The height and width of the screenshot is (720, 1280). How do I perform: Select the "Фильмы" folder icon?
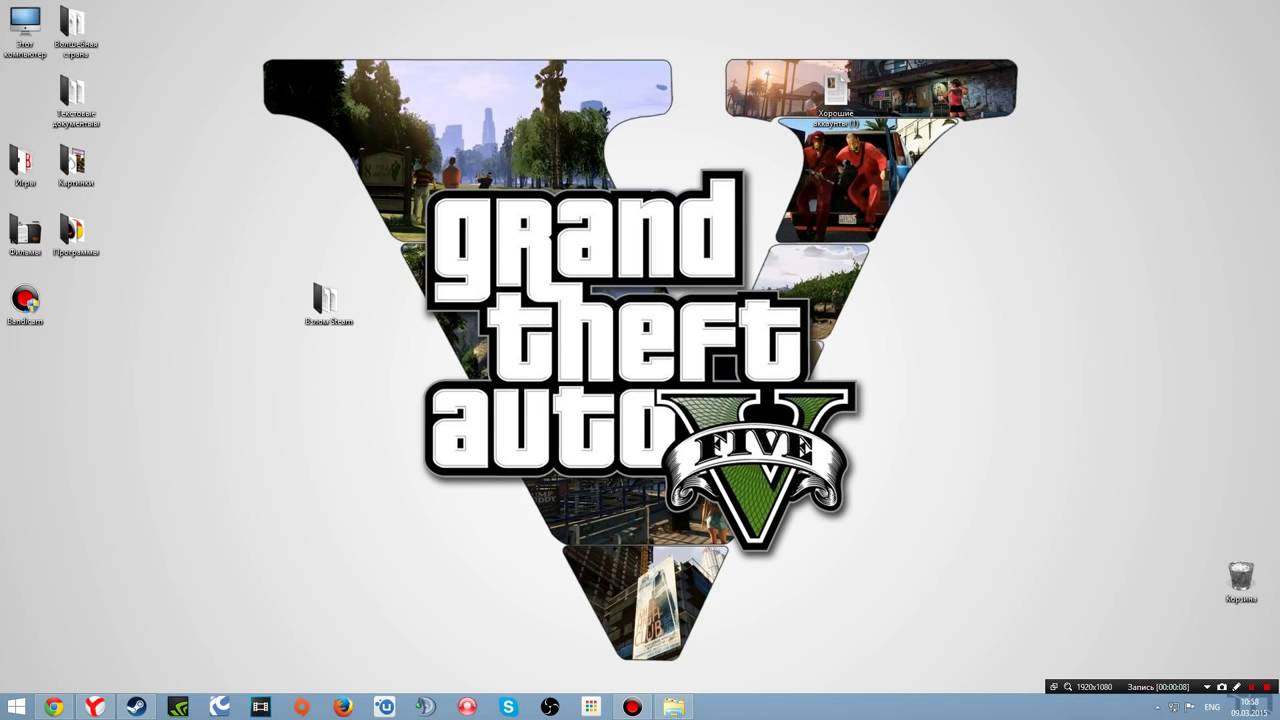(25, 235)
